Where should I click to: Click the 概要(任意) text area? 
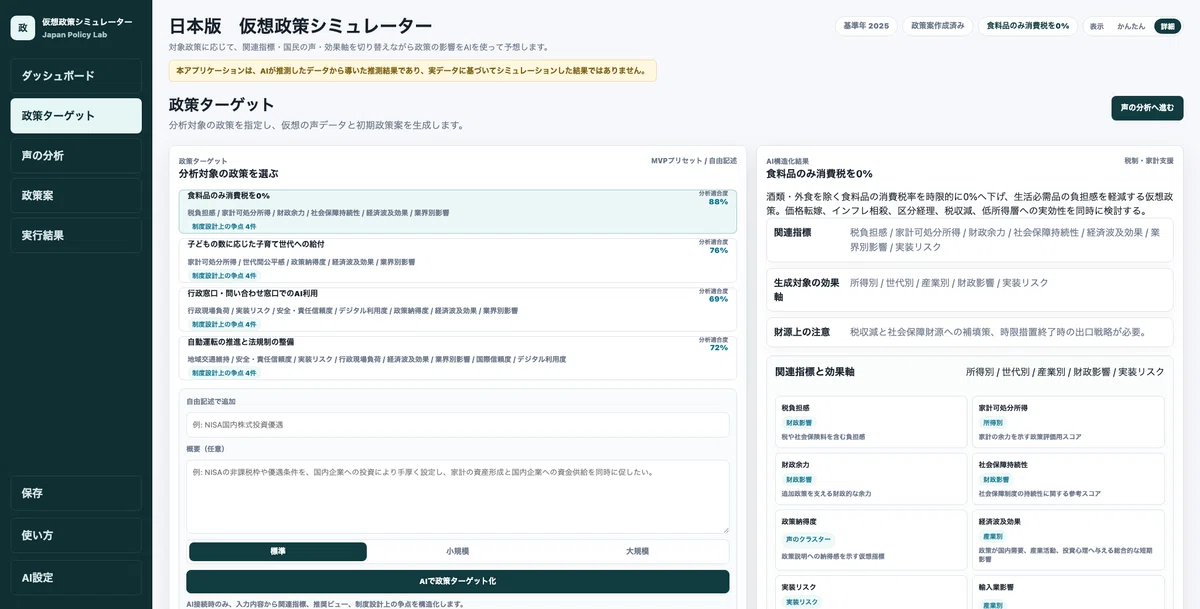(458, 496)
